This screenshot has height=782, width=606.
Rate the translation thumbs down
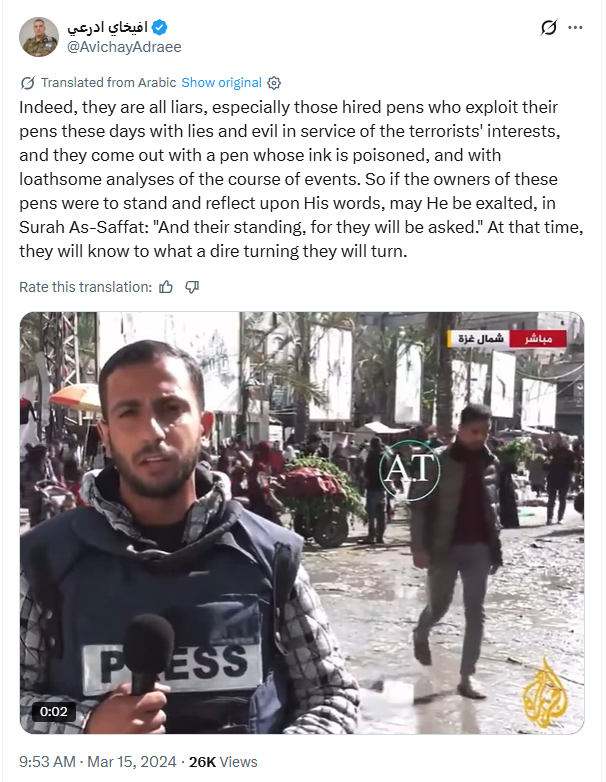click(192, 287)
